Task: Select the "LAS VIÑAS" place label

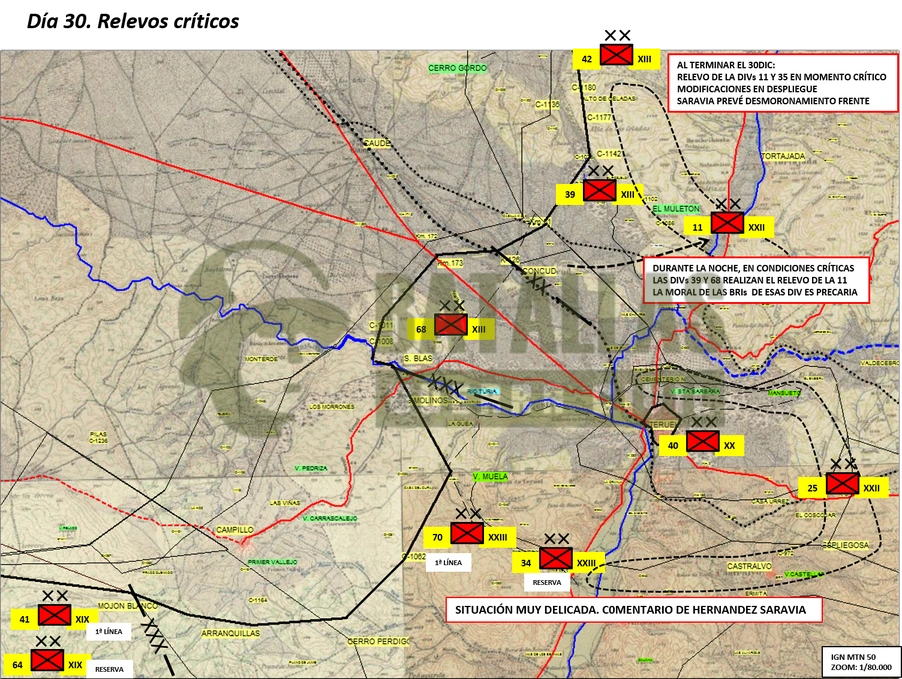Action: tap(285, 503)
